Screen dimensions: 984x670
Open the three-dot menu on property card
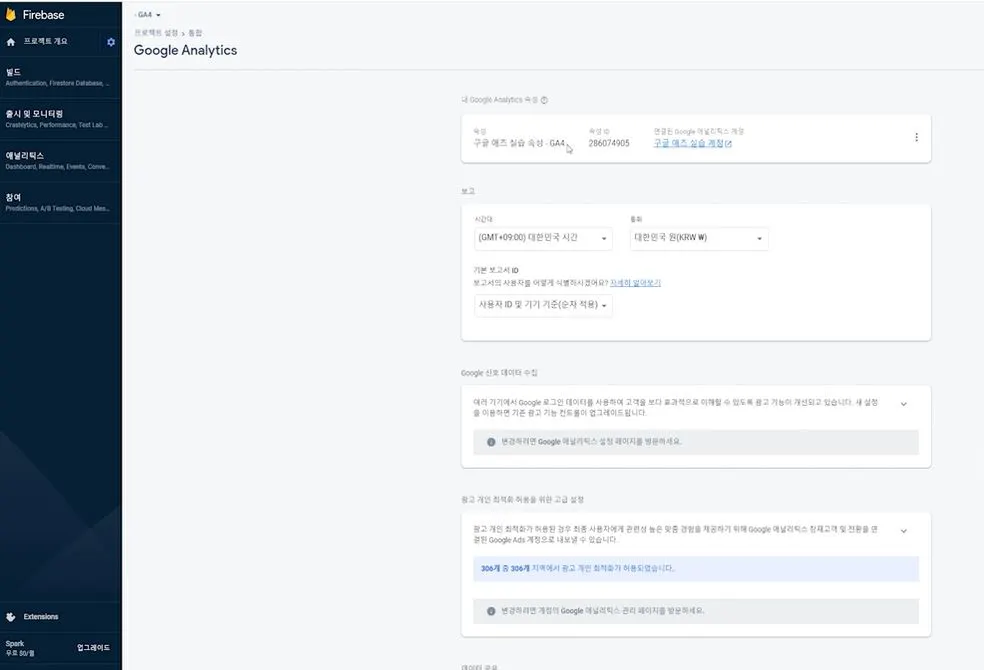coord(916,137)
